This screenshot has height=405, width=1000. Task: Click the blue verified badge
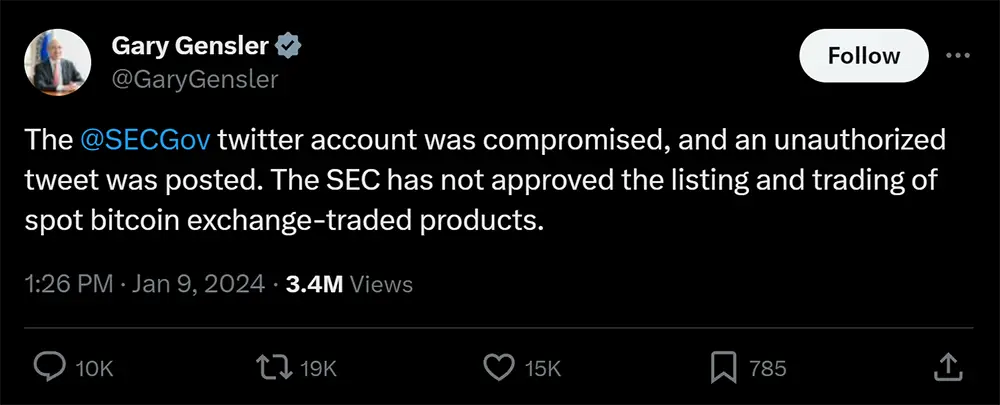point(290,45)
